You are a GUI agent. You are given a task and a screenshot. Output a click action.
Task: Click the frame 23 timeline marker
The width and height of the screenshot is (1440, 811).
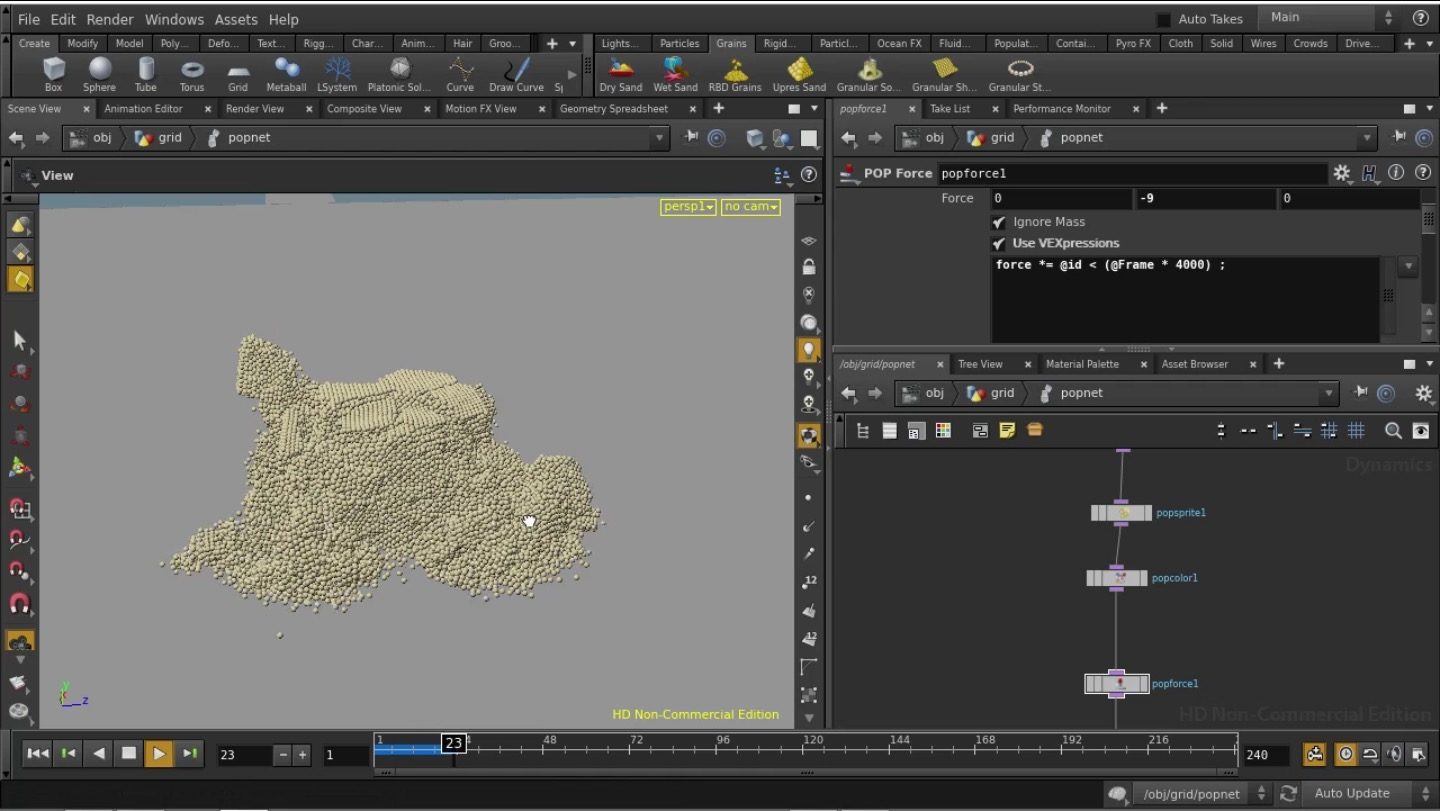coord(454,743)
